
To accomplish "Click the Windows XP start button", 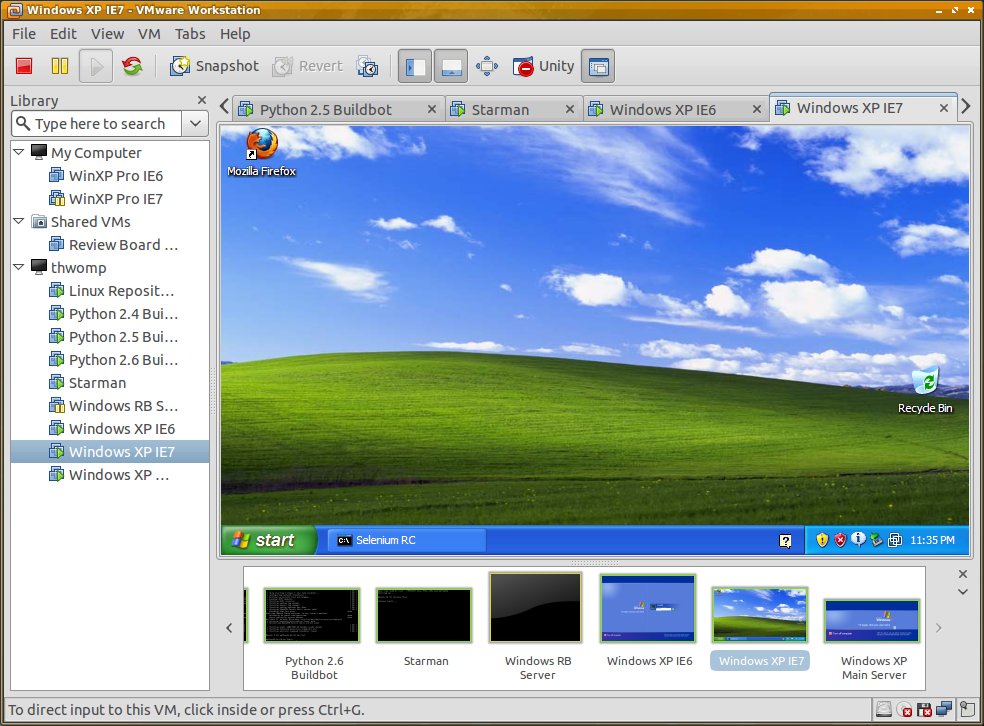I will [269, 540].
